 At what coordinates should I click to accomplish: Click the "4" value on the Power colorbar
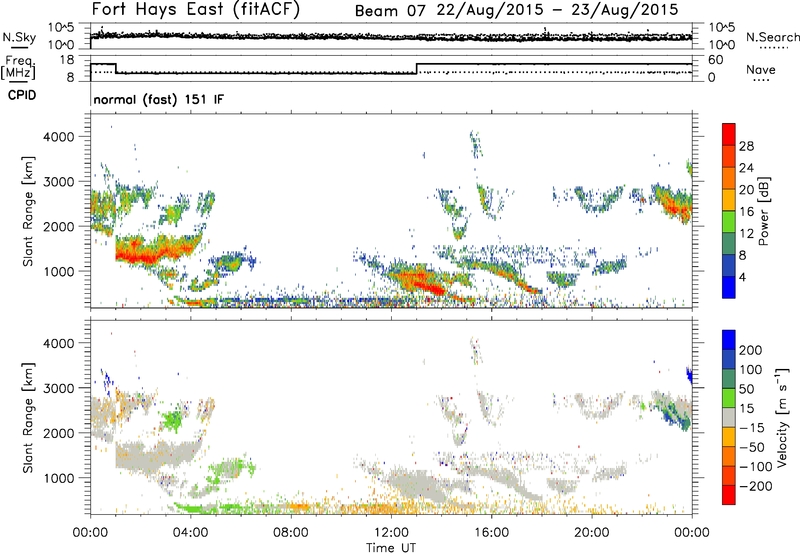click(742, 277)
